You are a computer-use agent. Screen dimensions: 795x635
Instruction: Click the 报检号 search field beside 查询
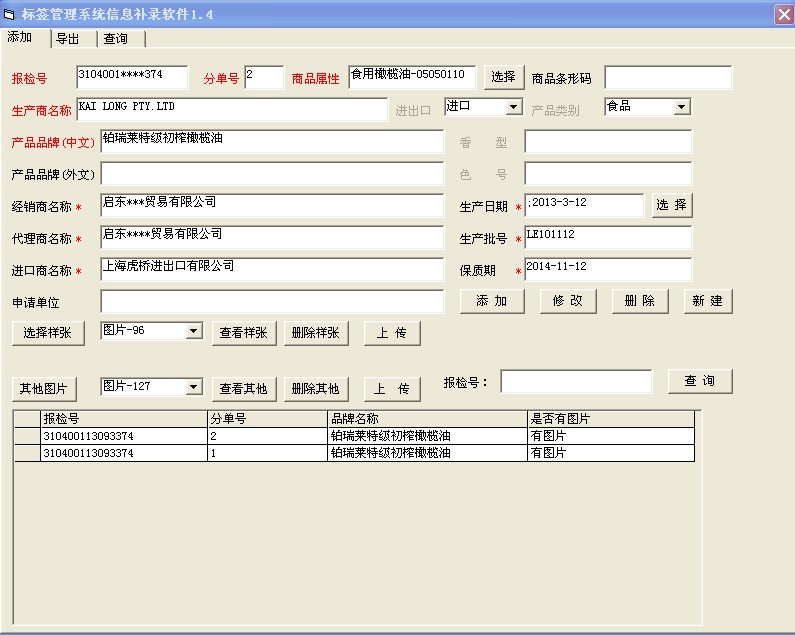click(x=576, y=381)
